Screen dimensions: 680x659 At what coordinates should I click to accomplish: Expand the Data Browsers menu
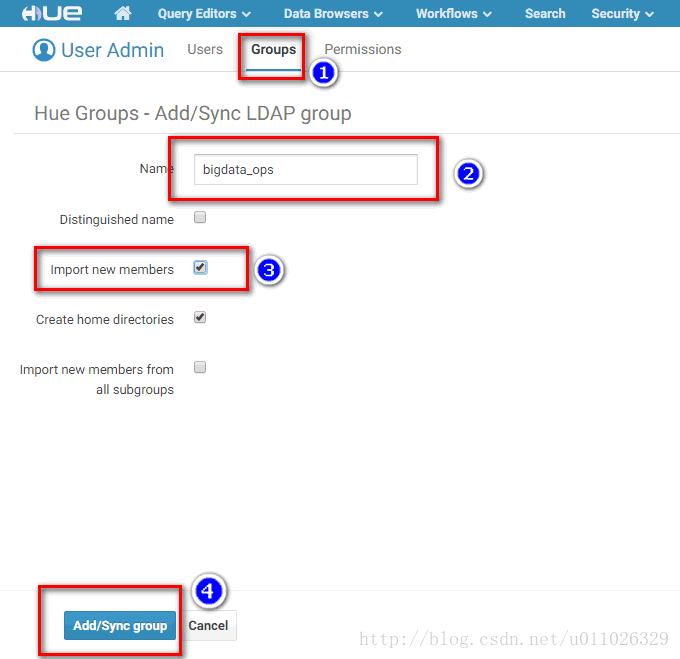333,14
